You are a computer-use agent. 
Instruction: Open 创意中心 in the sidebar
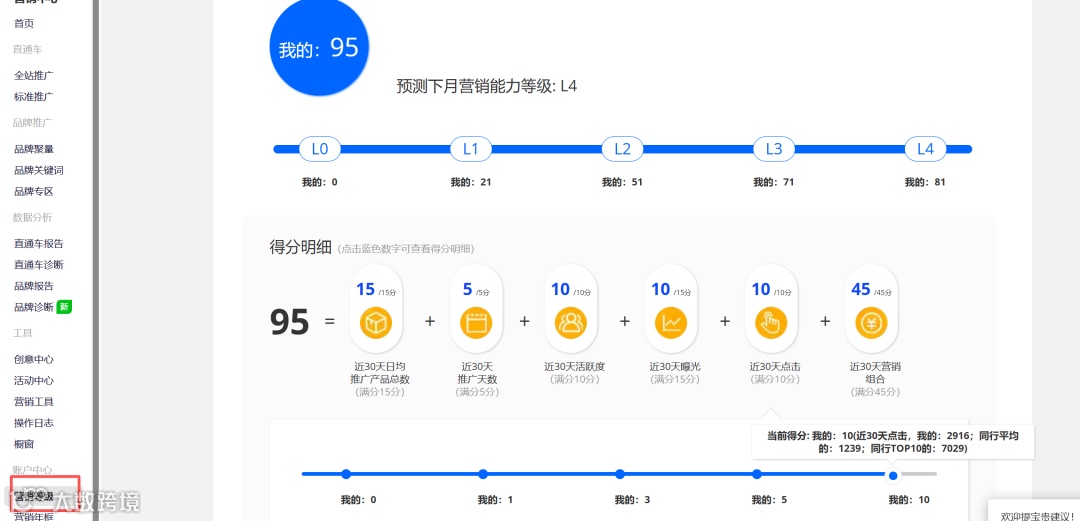[34, 359]
